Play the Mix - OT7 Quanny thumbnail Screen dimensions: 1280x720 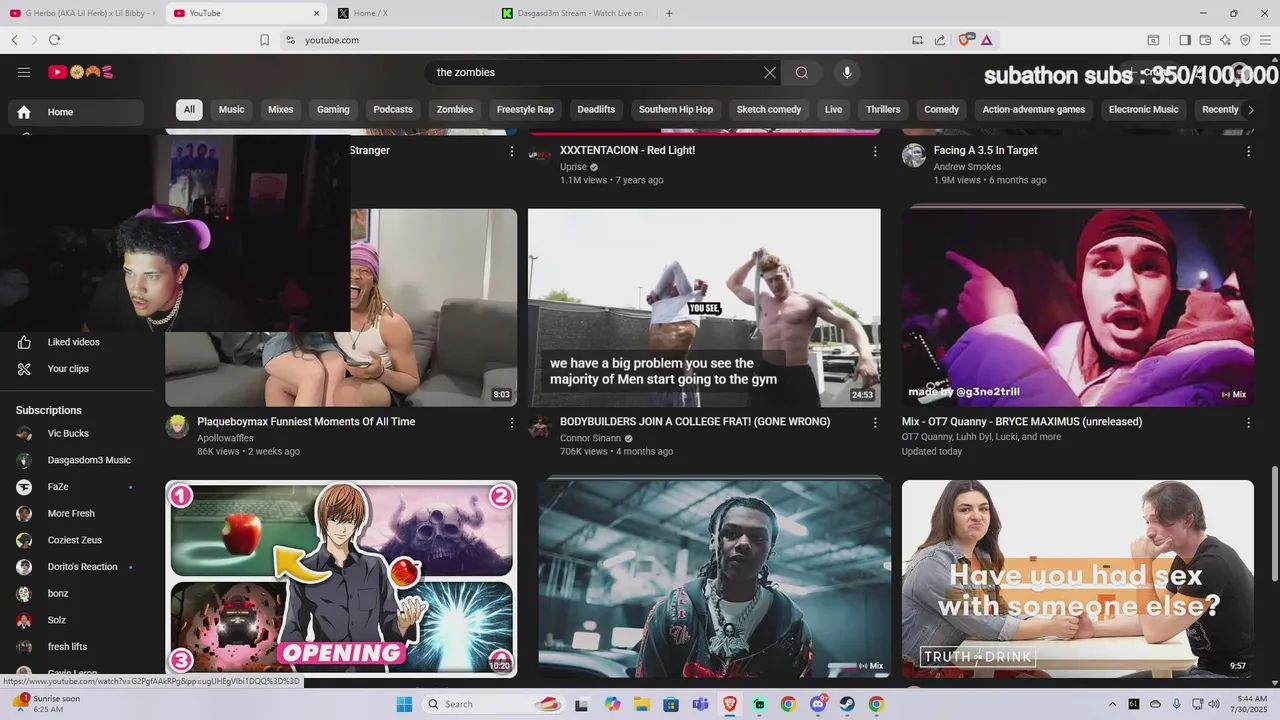[1078, 306]
